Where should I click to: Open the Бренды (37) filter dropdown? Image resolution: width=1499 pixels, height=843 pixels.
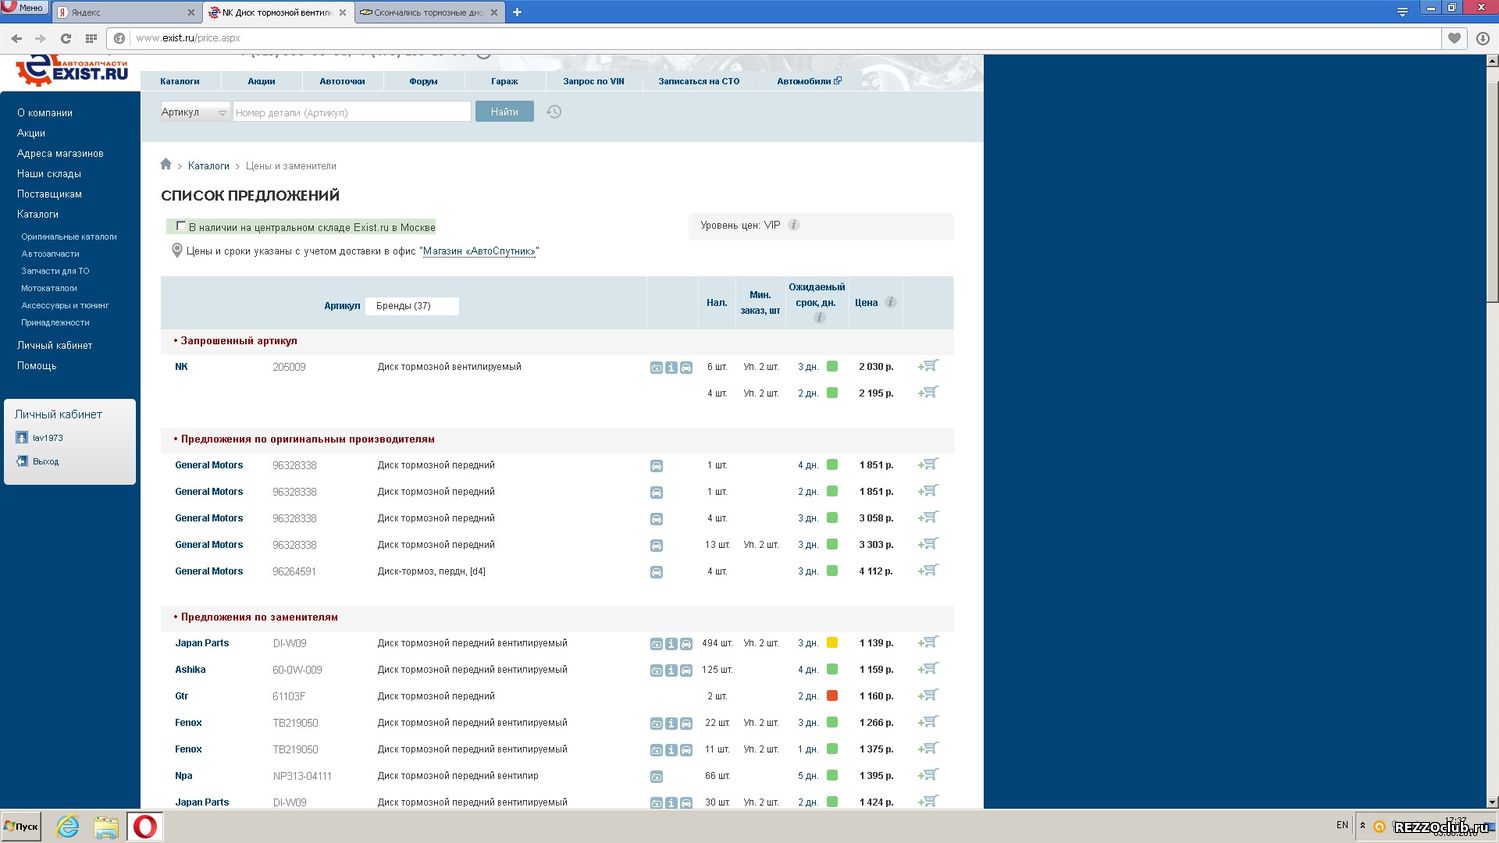[412, 306]
